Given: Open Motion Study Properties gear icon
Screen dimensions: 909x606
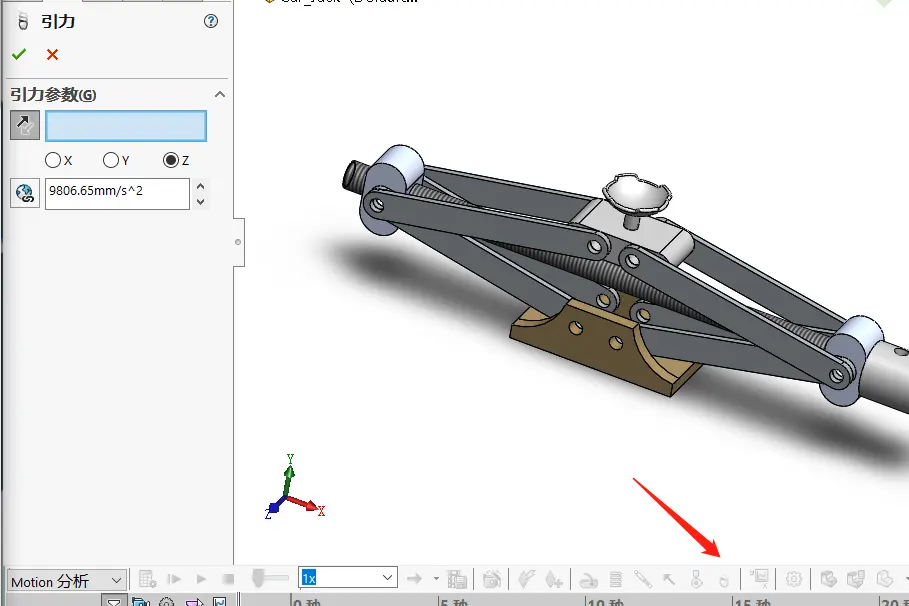Looking at the screenshot, I should click(794, 579).
